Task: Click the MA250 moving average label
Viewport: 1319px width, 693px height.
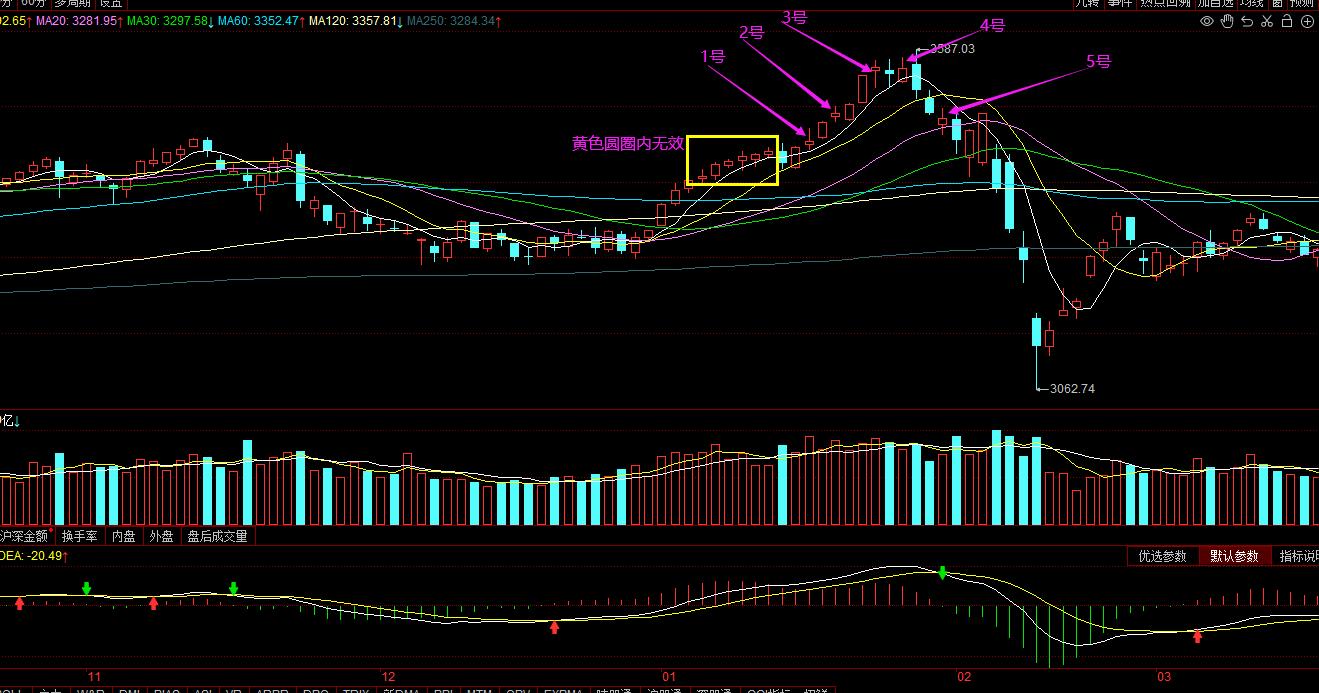Action: tap(449, 21)
